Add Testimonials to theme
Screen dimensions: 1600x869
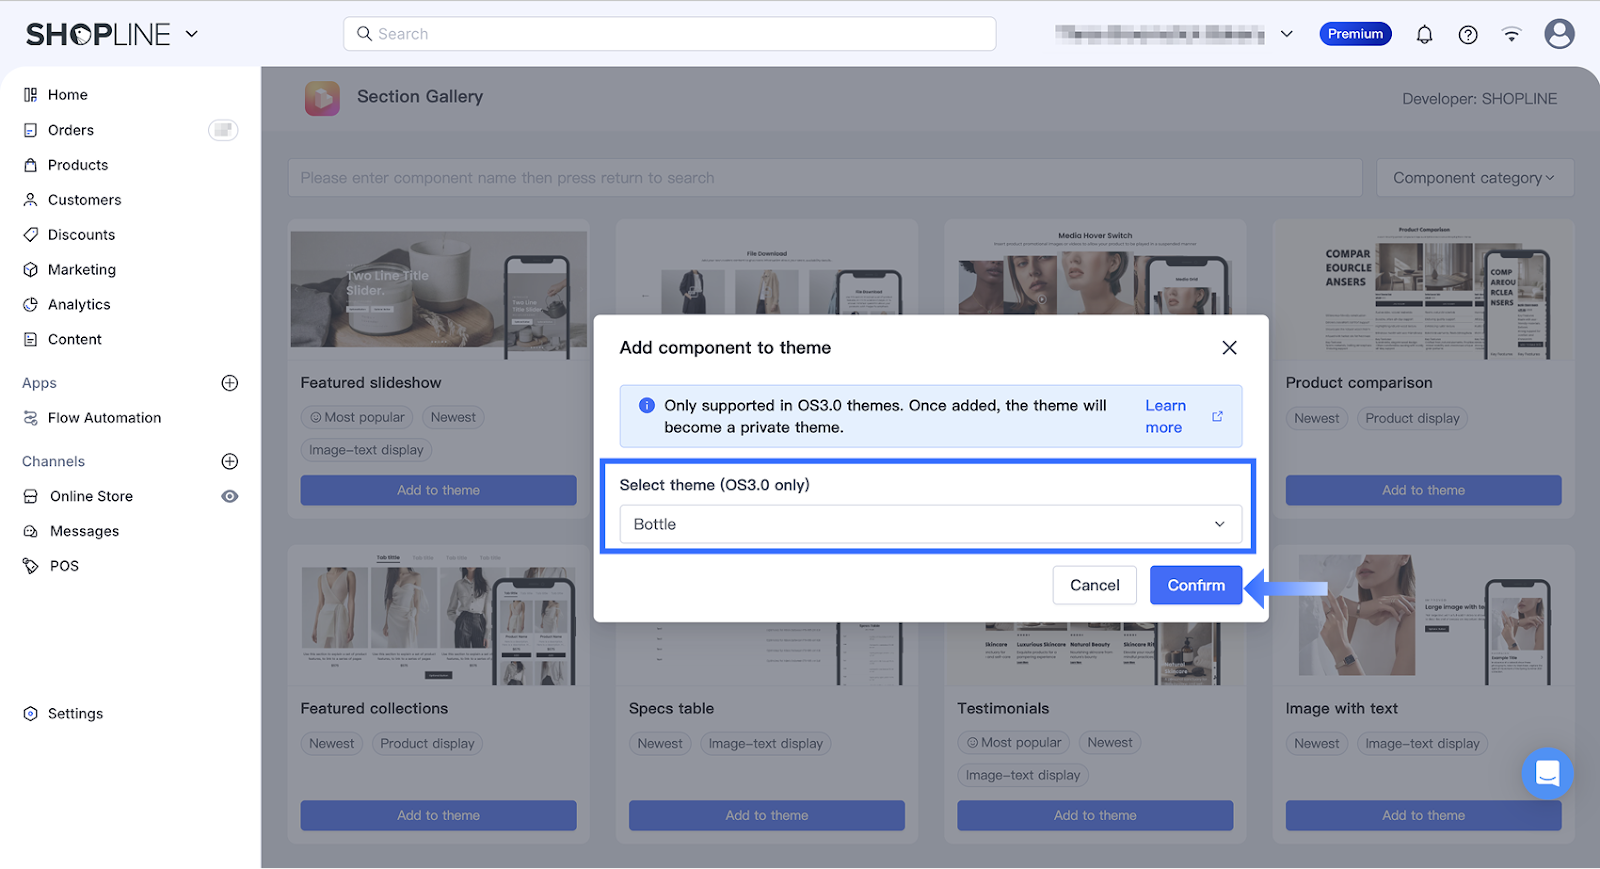click(1095, 815)
